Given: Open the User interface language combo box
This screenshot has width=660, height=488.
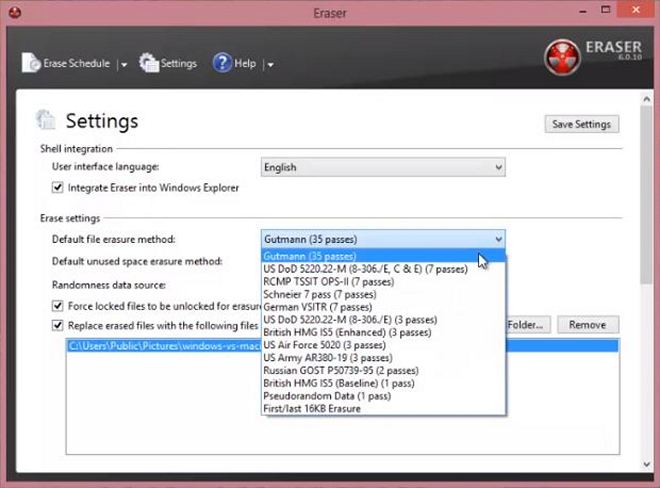Looking at the screenshot, I should tap(383, 167).
